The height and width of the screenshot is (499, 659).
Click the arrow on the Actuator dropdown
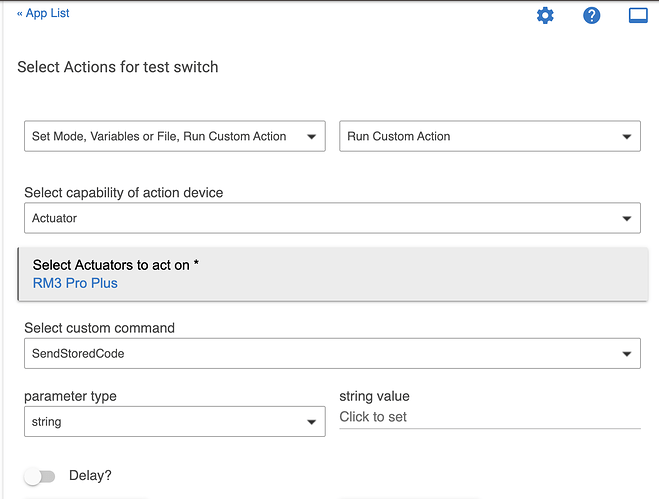click(x=626, y=218)
